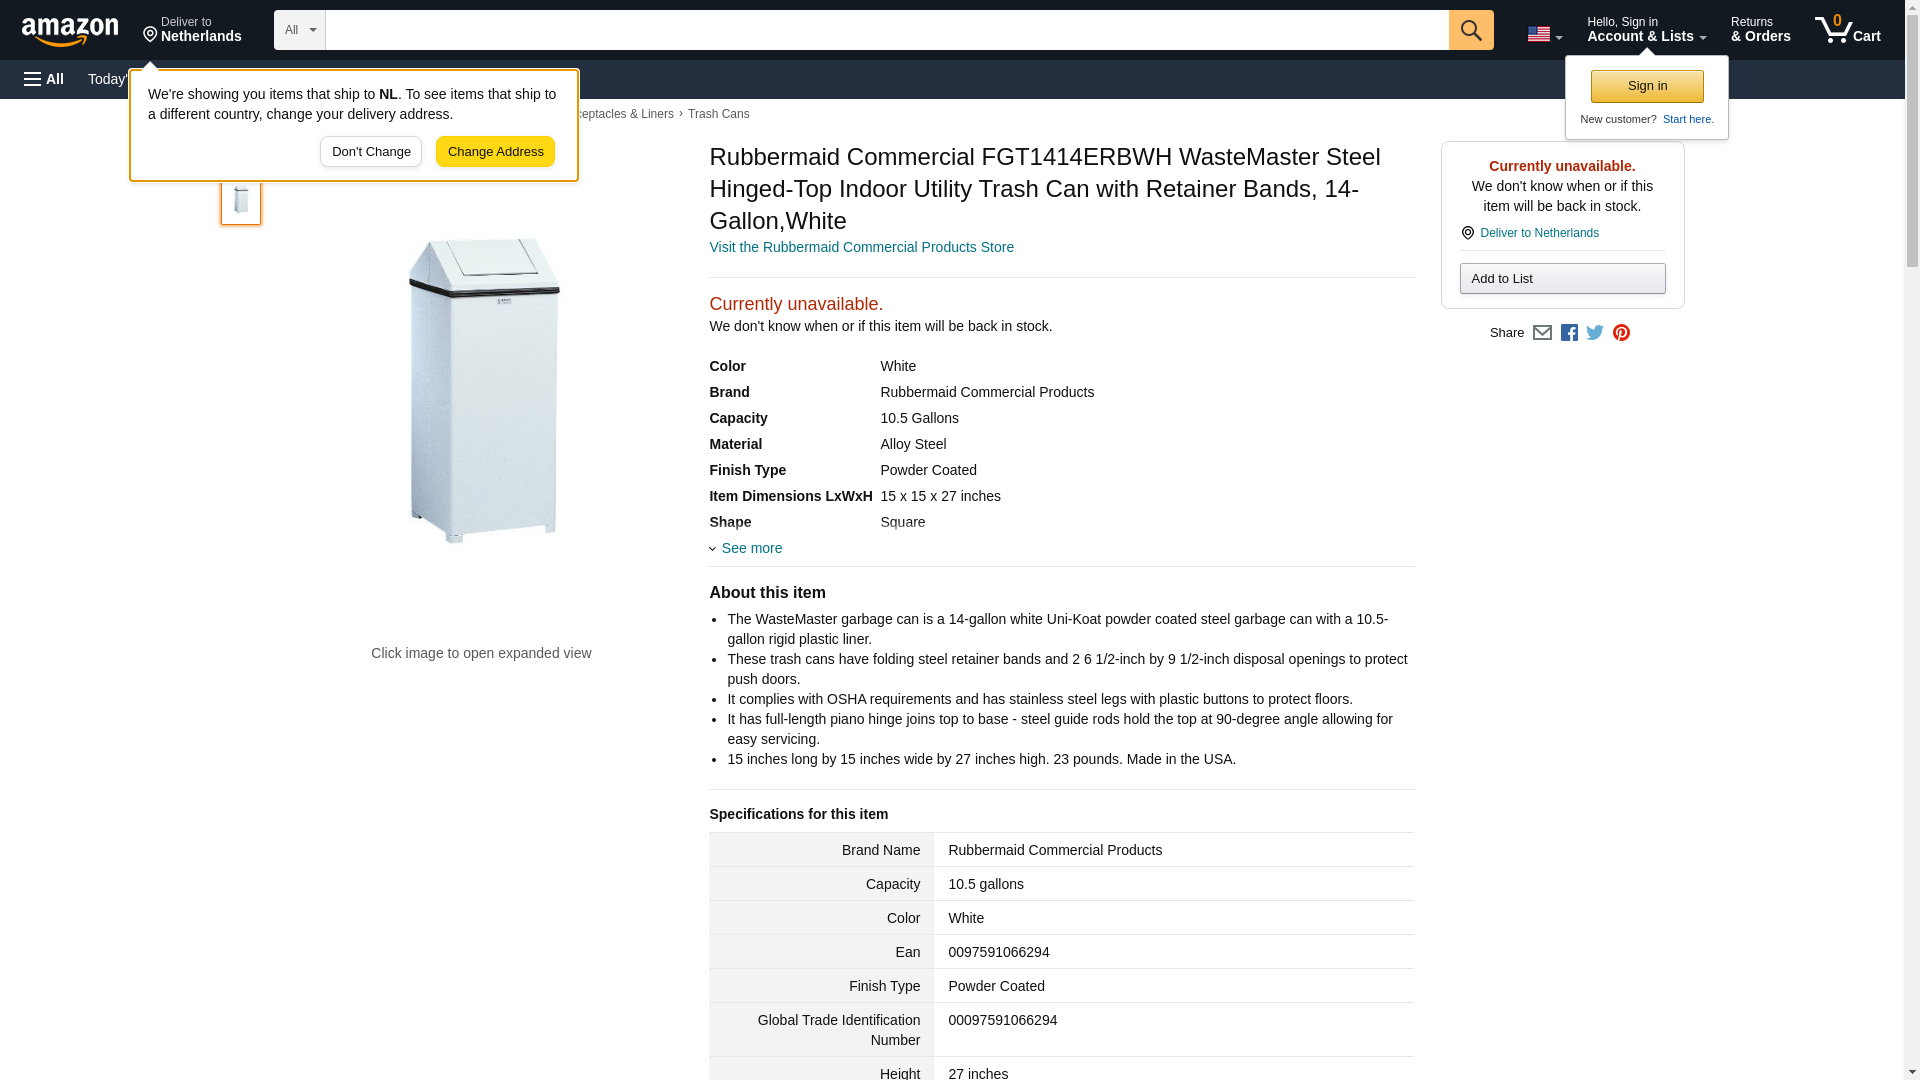This screenshot has height=1080, width=1920.
Task: Share product on Twitter
Action: tap(1595, 333)
